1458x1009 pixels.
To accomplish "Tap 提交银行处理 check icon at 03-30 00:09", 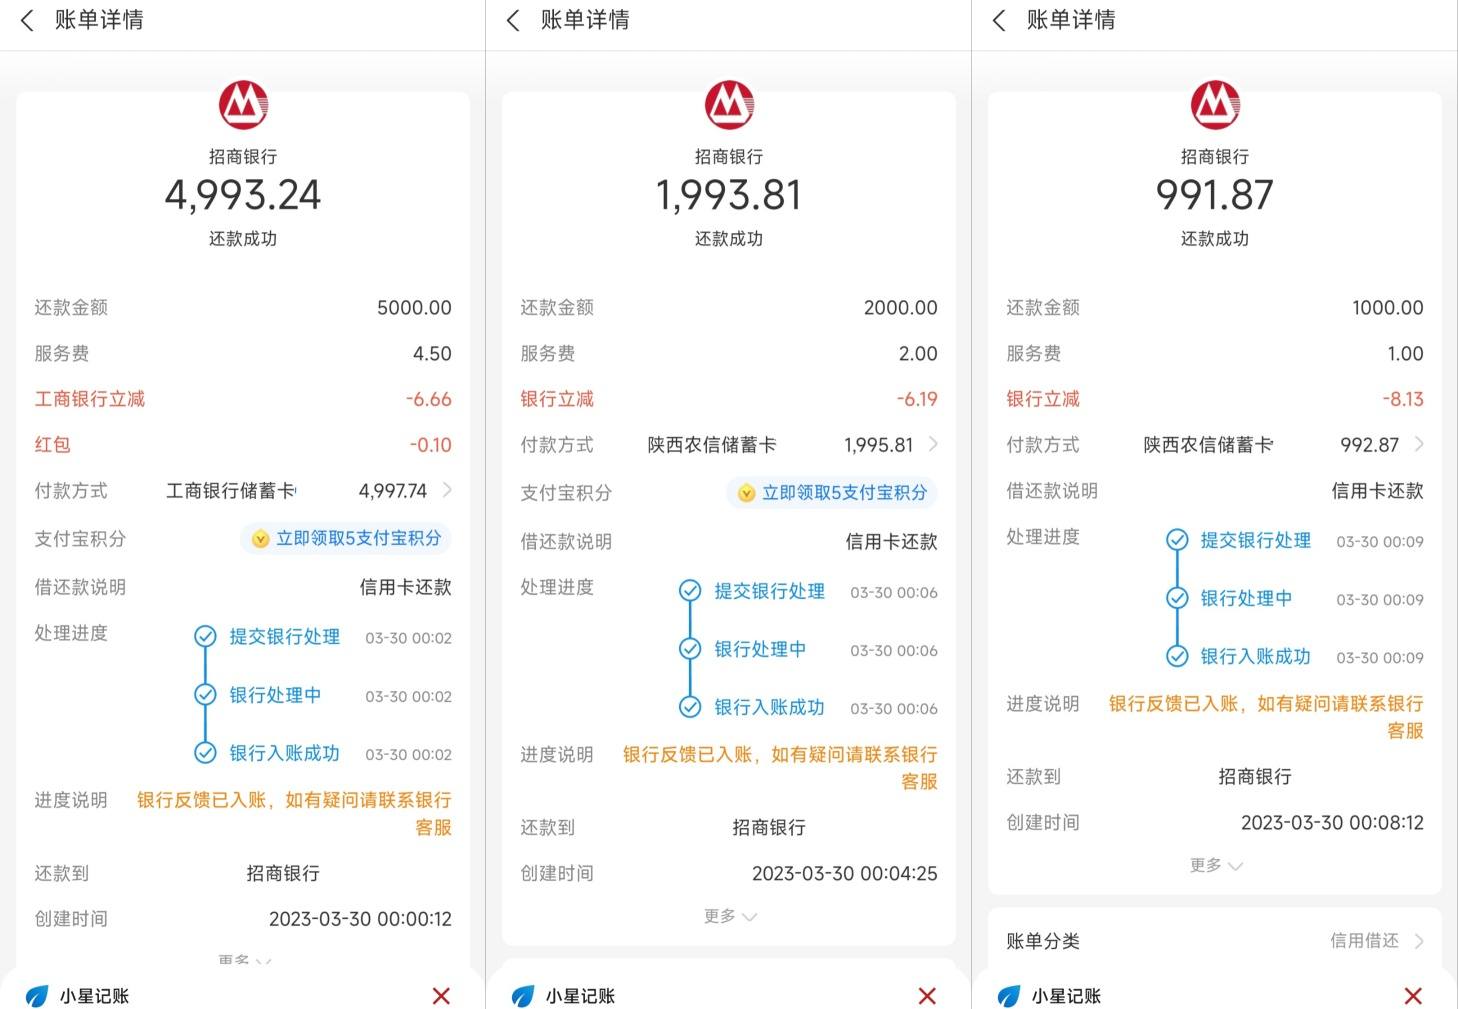I will (1177, 540).
